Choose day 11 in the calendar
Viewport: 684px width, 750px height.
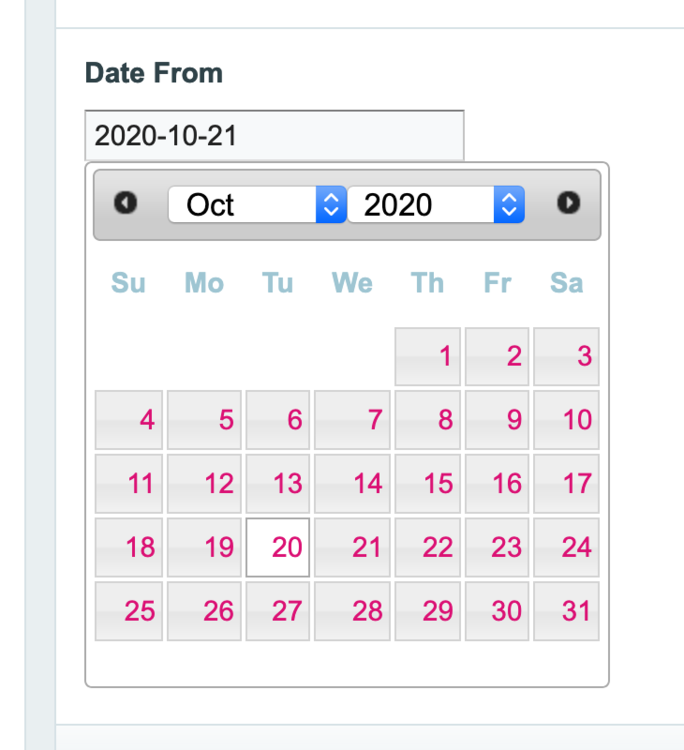tap(129, 484)
